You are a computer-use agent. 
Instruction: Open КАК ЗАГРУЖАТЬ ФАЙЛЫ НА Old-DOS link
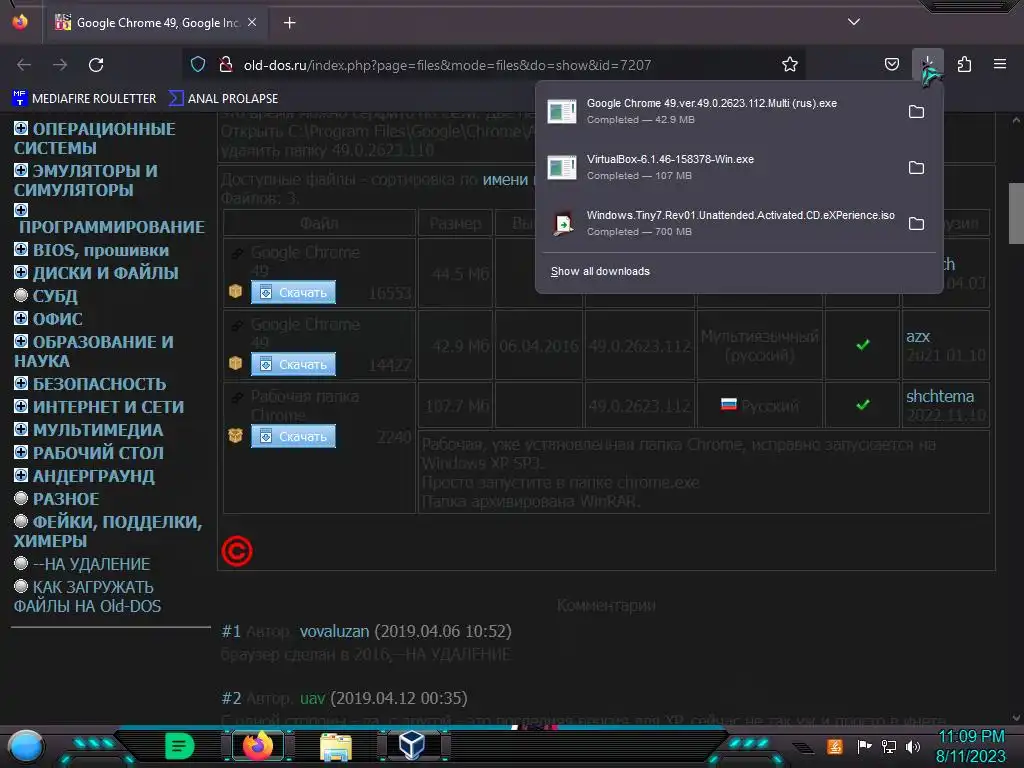[x=88, y=596]
